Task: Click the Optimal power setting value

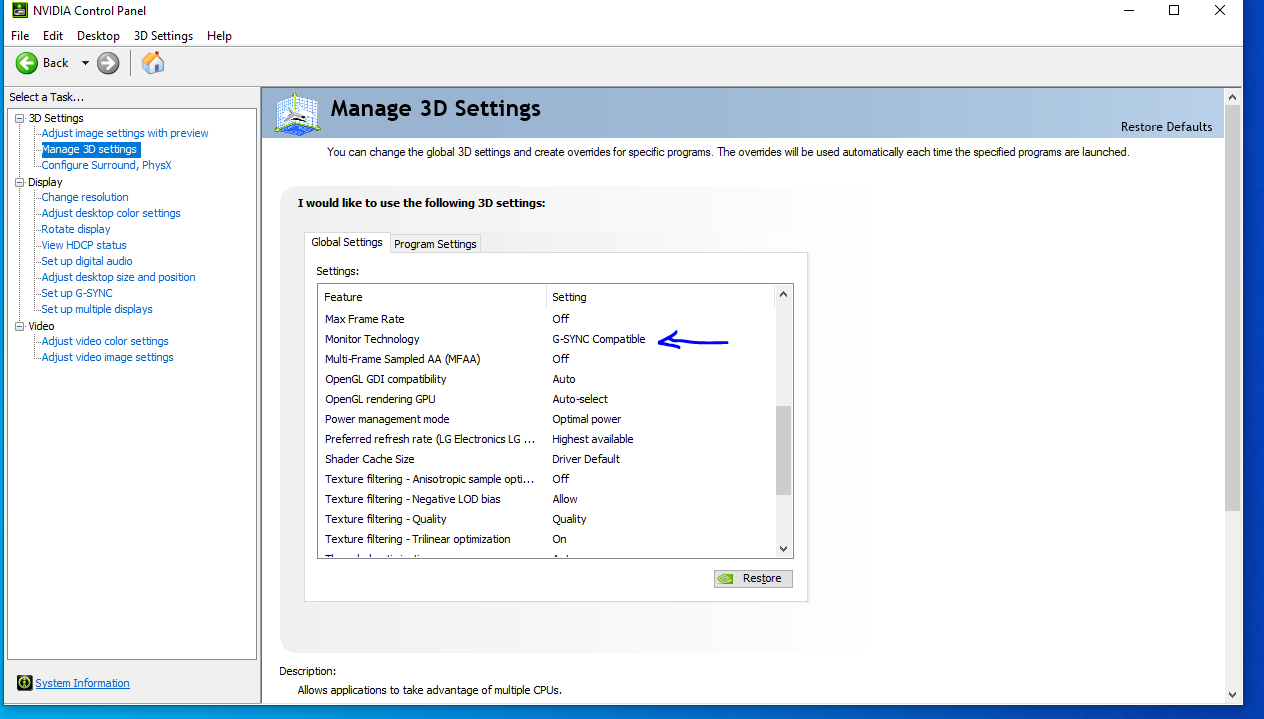Action: (x=587, y=419)
